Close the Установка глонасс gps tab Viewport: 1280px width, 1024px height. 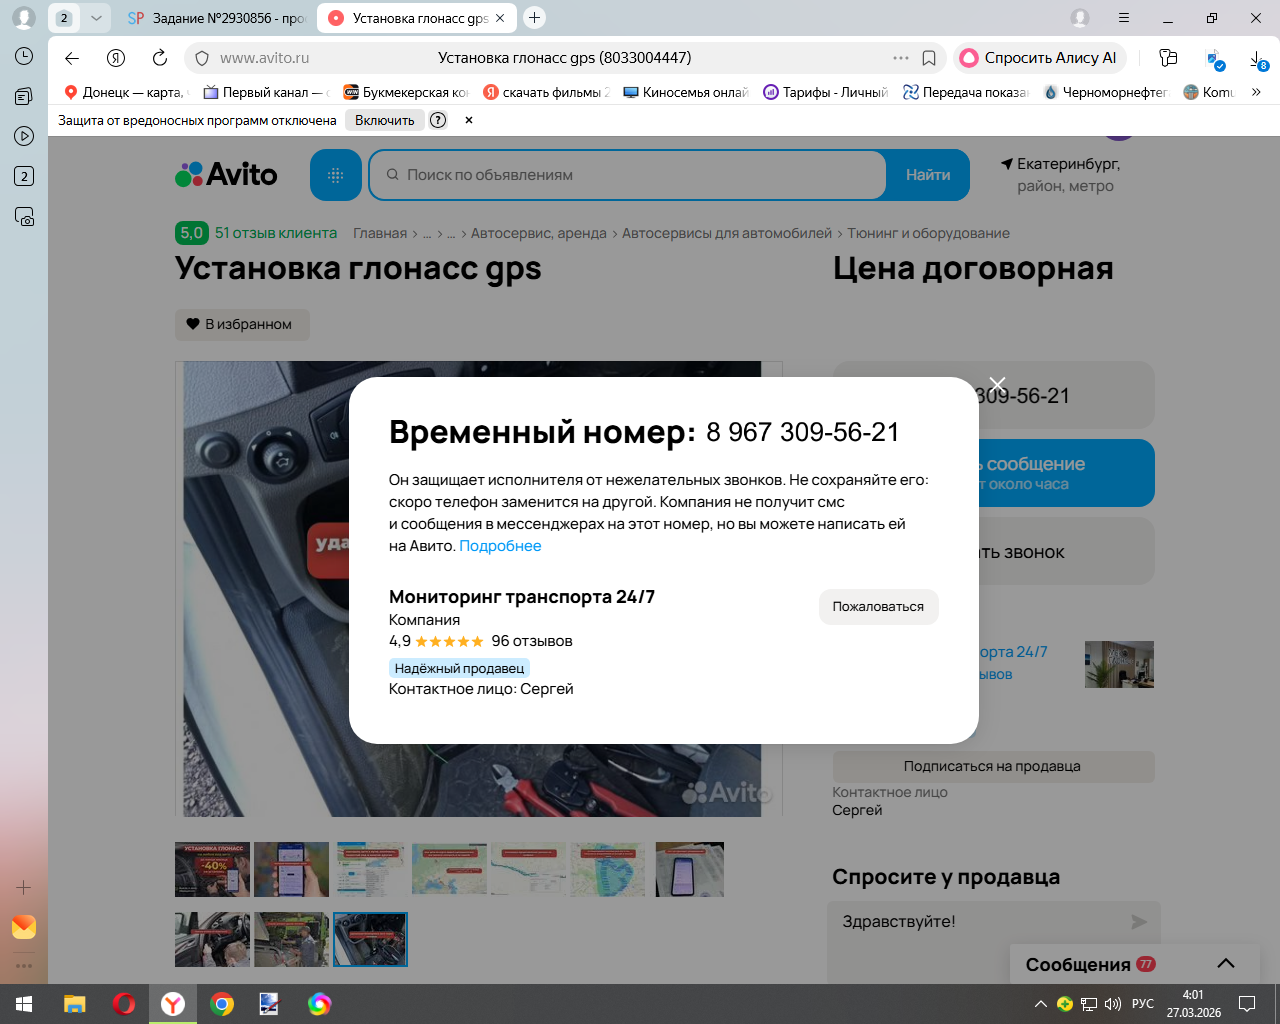pos(500,18)
